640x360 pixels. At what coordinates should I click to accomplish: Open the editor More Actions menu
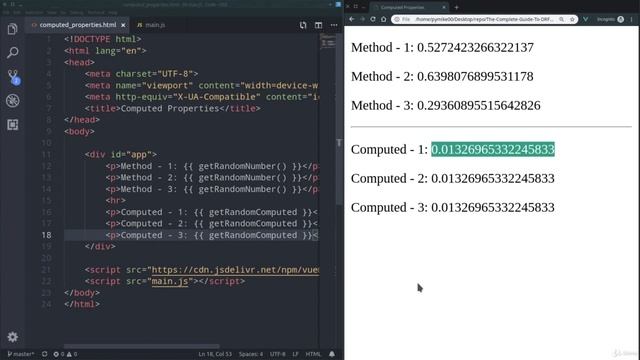click(334, 25)
